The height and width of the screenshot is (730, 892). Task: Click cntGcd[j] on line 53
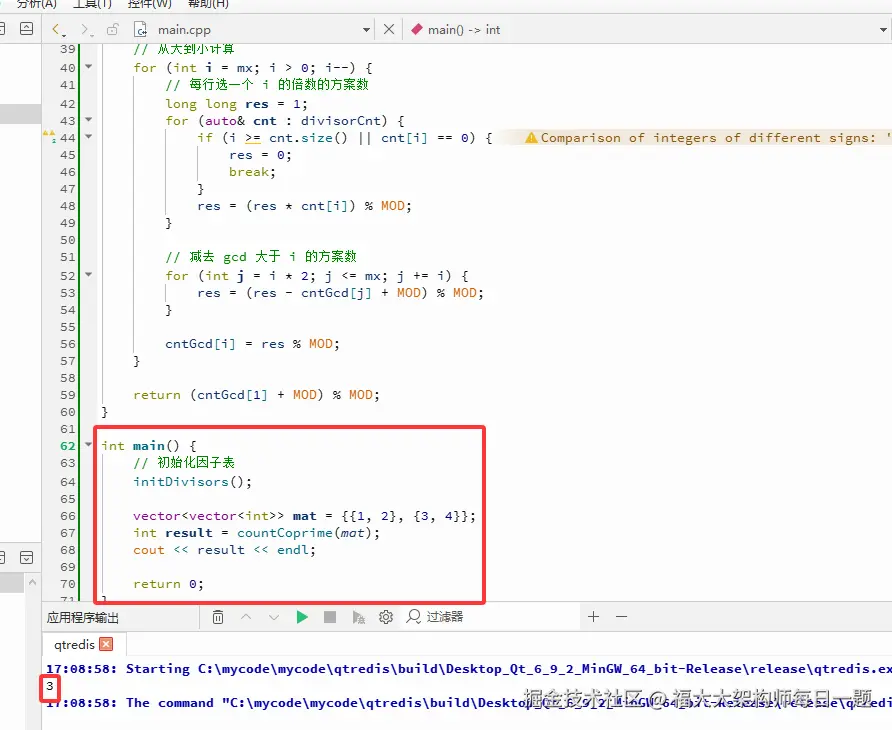point(336,293)
